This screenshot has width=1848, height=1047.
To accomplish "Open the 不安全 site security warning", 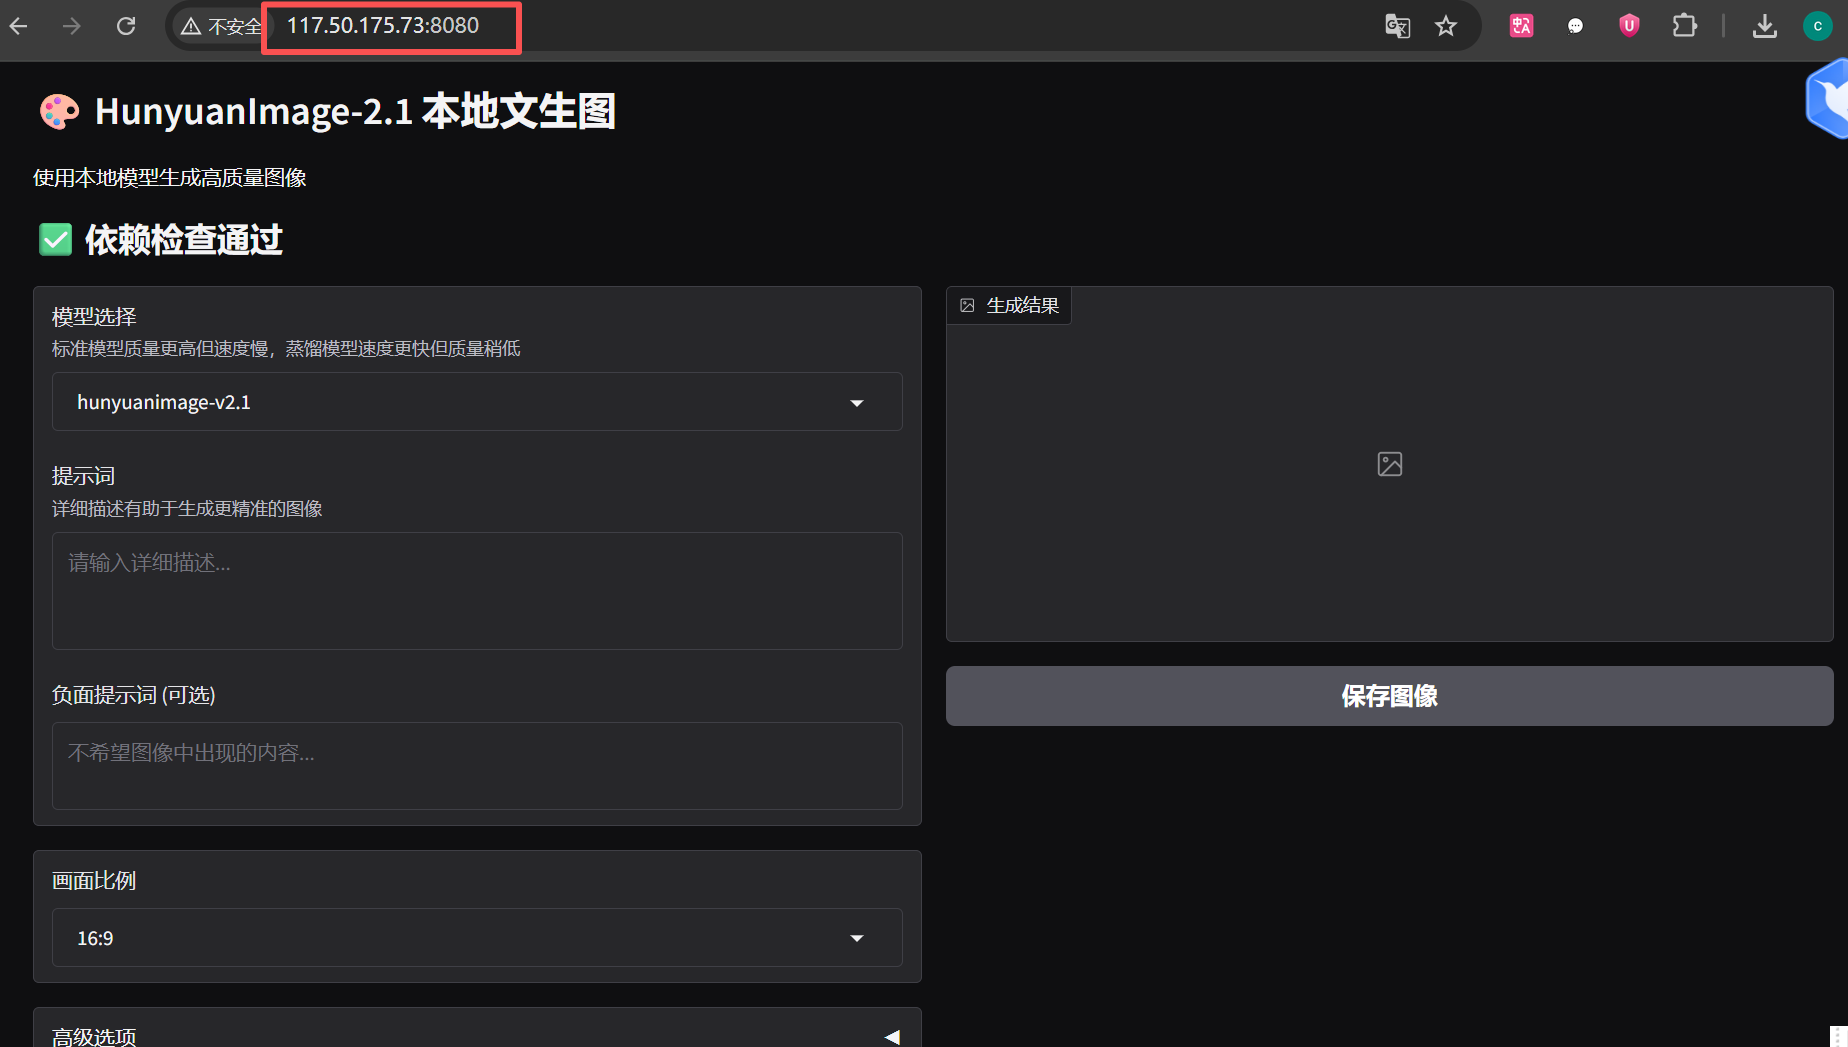I will coord(221,26).
